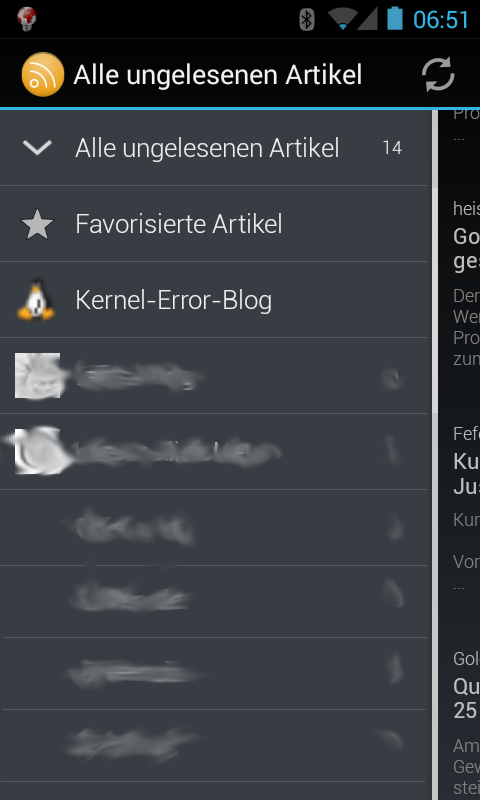Tap the Alle ungelesenen Artikel title bar text

pyautogui.click(x=218, y=75)
